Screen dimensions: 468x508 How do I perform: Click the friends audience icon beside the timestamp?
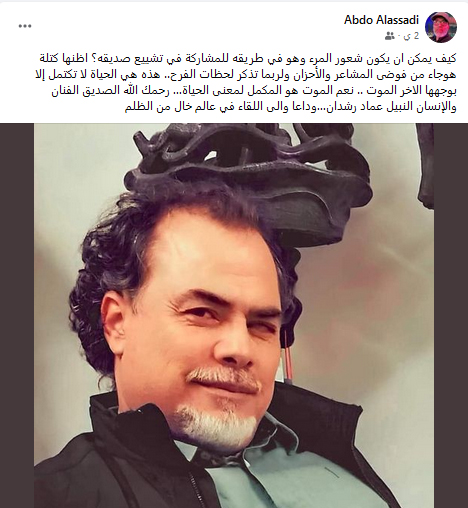(390, 36)
